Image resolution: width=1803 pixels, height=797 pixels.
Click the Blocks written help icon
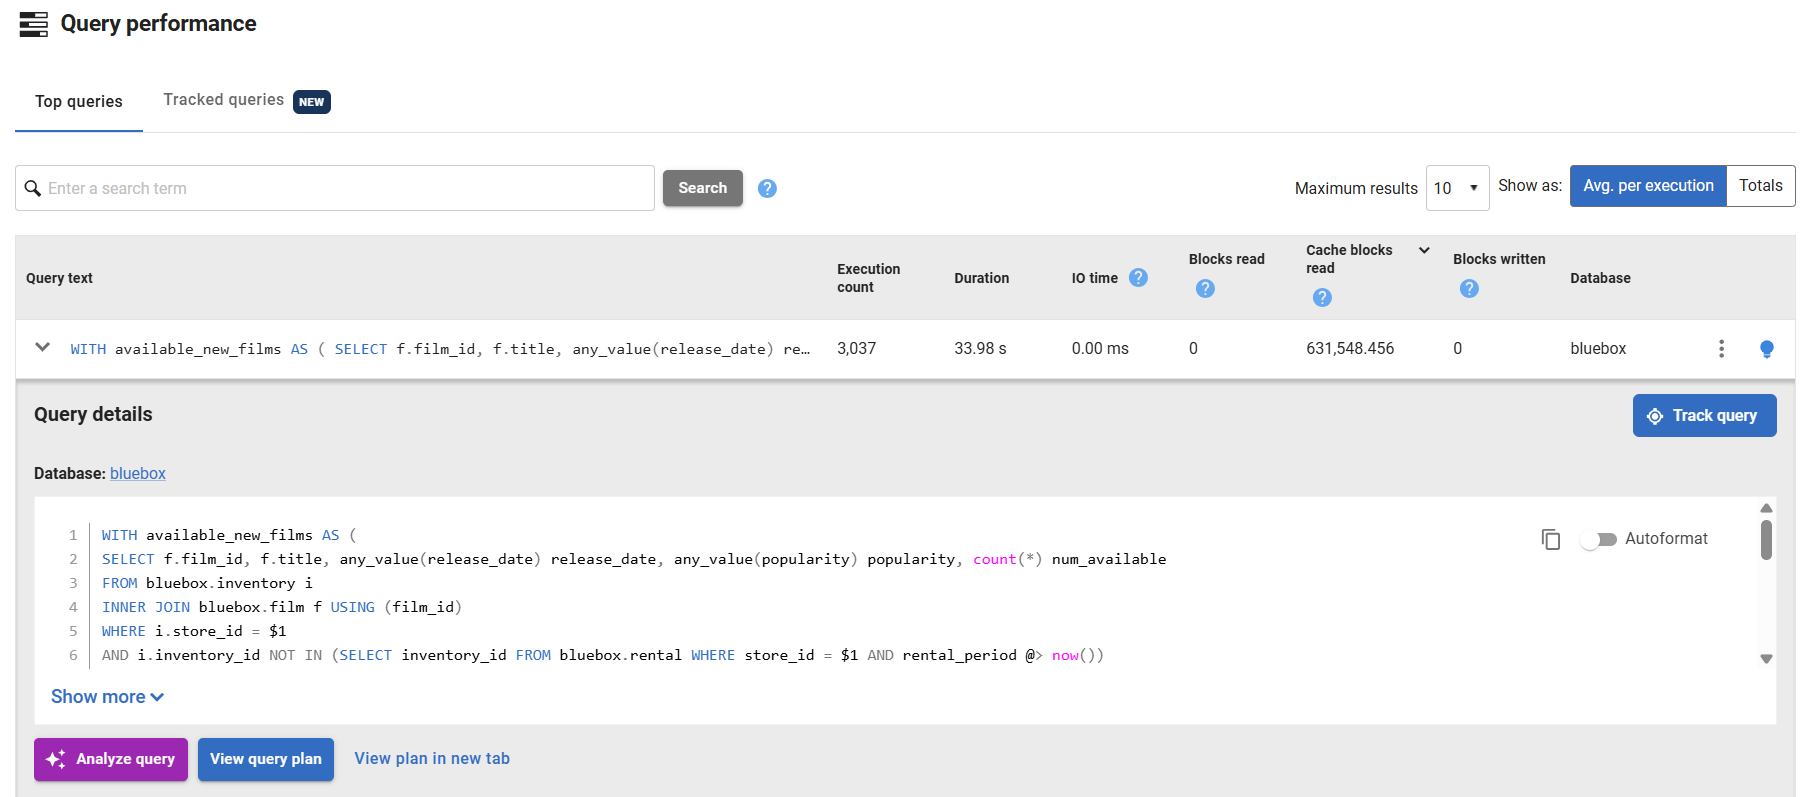1468,289
